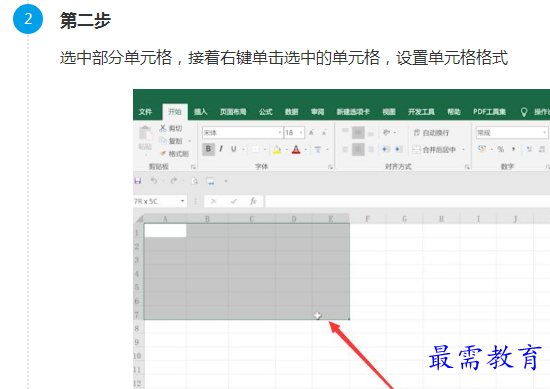
Task: Click the increase indent icon
Action: point(398,149)
